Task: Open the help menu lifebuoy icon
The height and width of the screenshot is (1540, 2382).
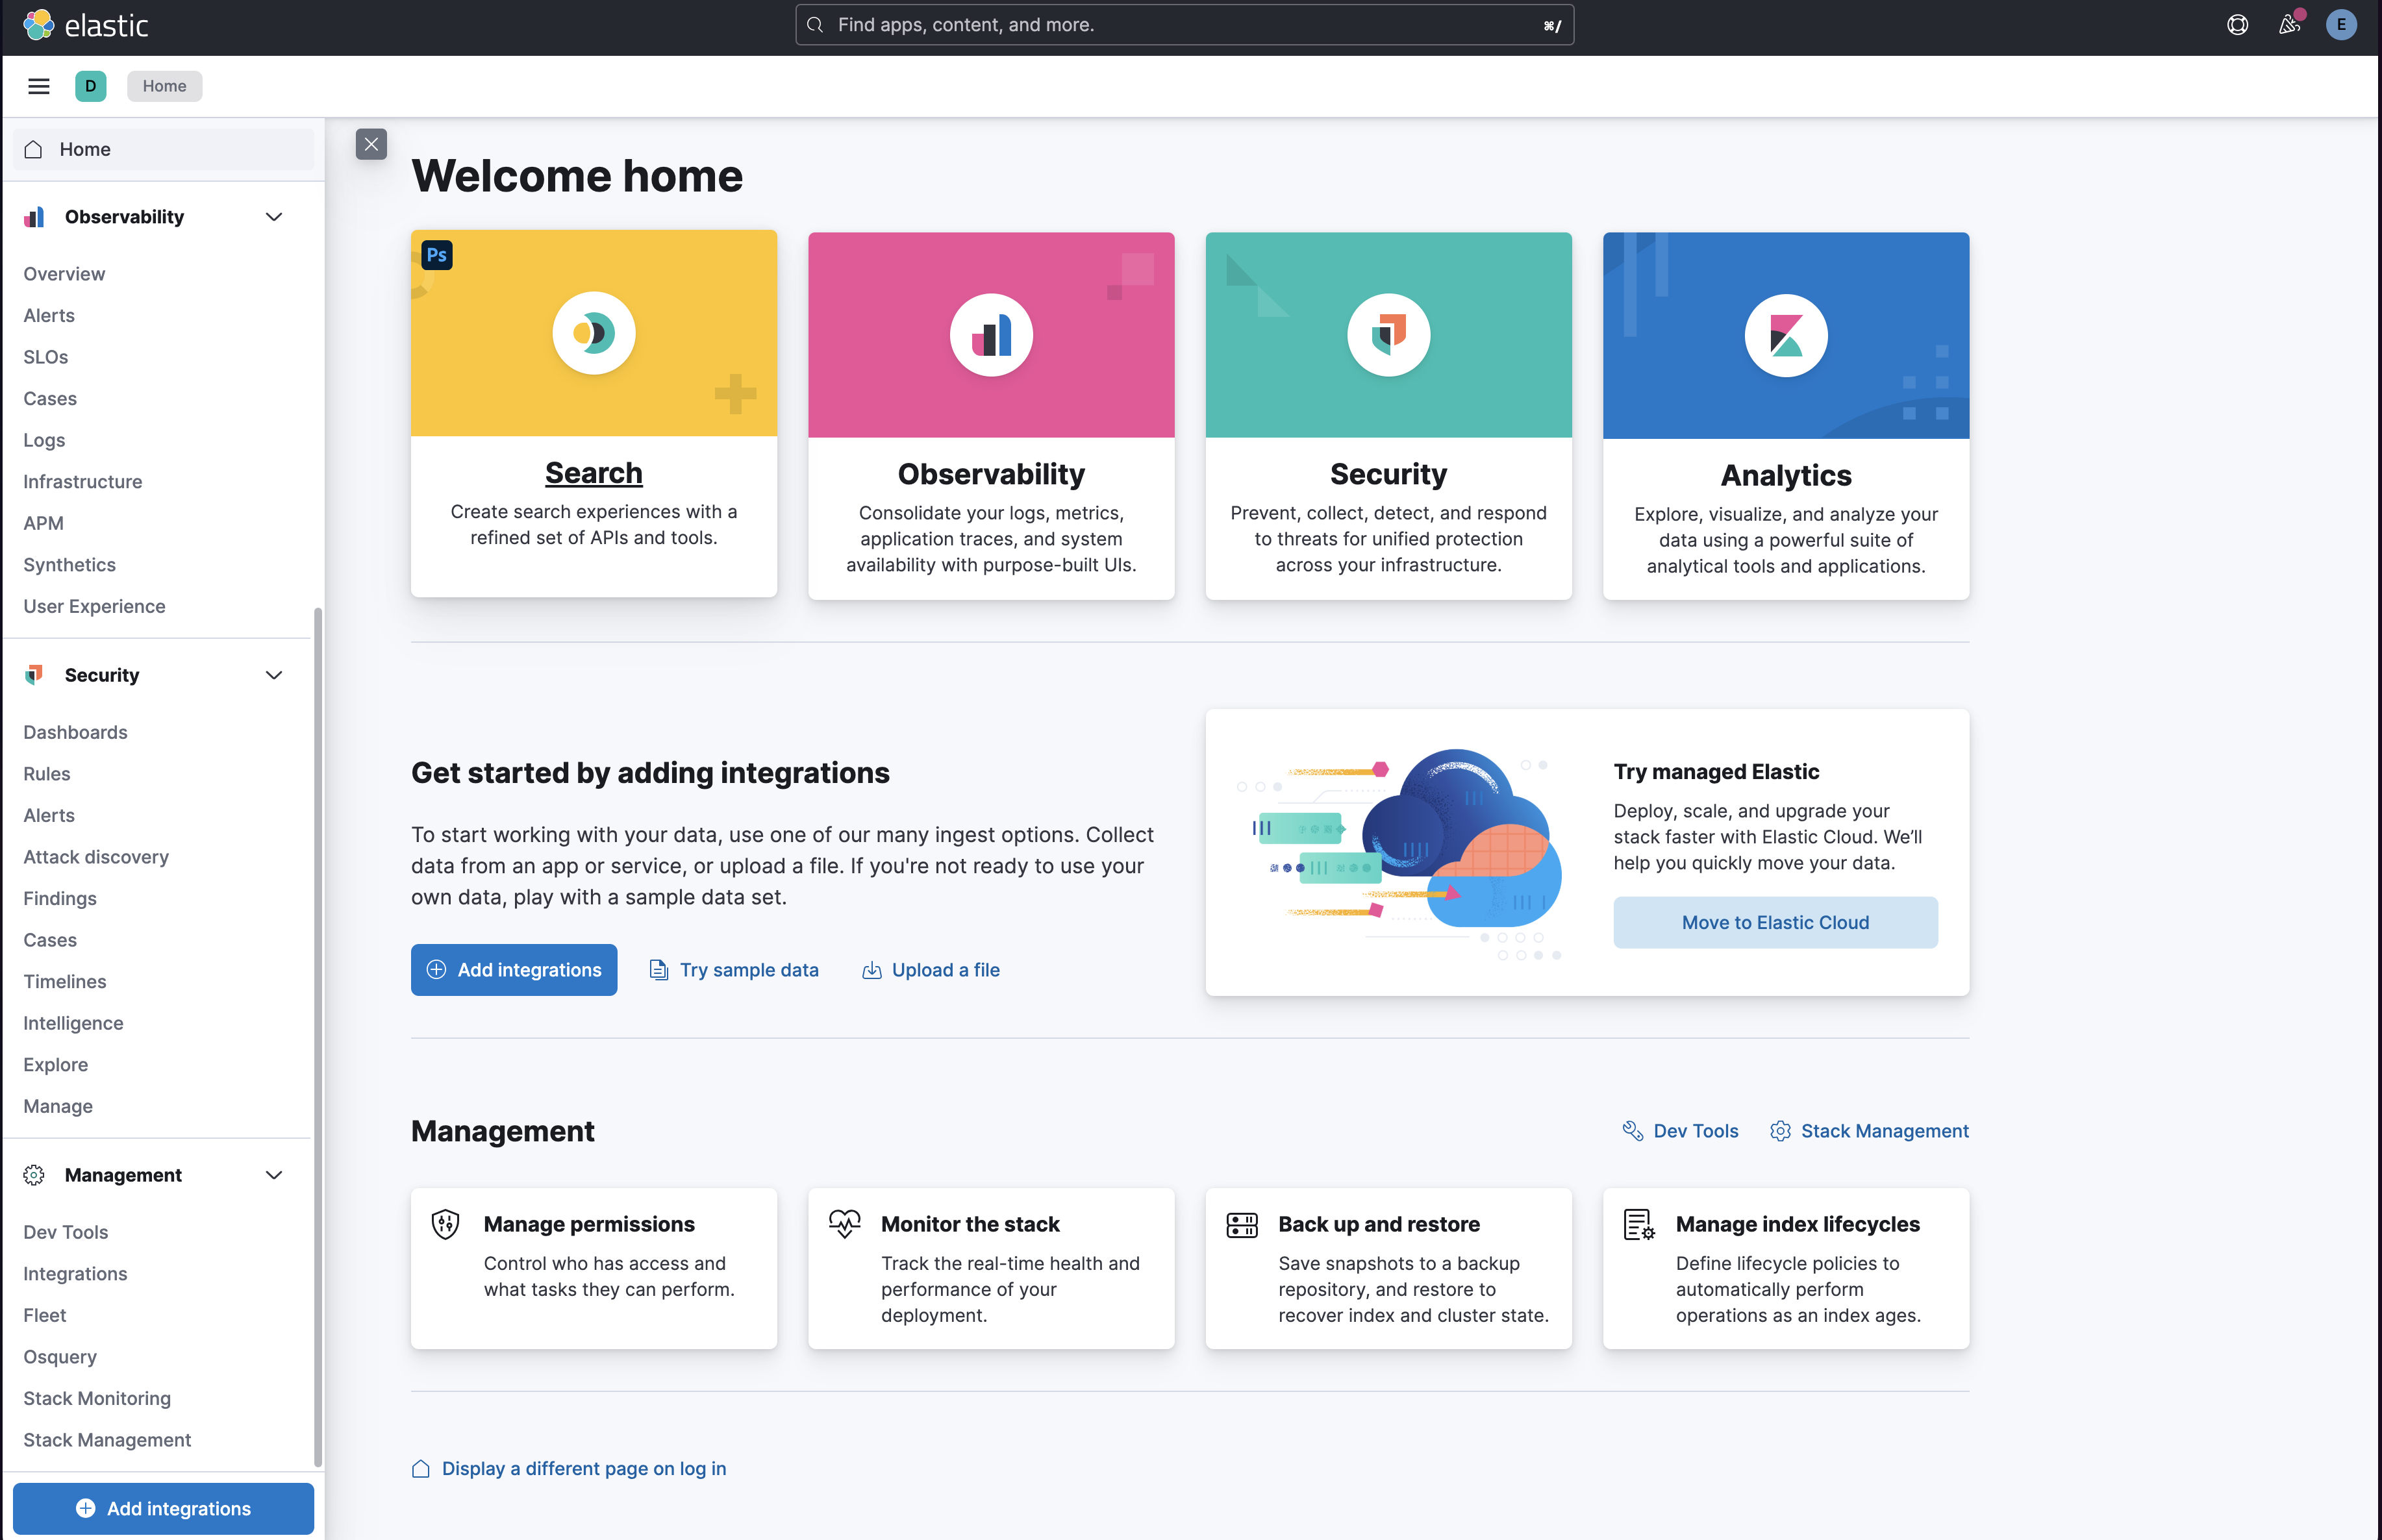Action: click(x=2238, y=25)
